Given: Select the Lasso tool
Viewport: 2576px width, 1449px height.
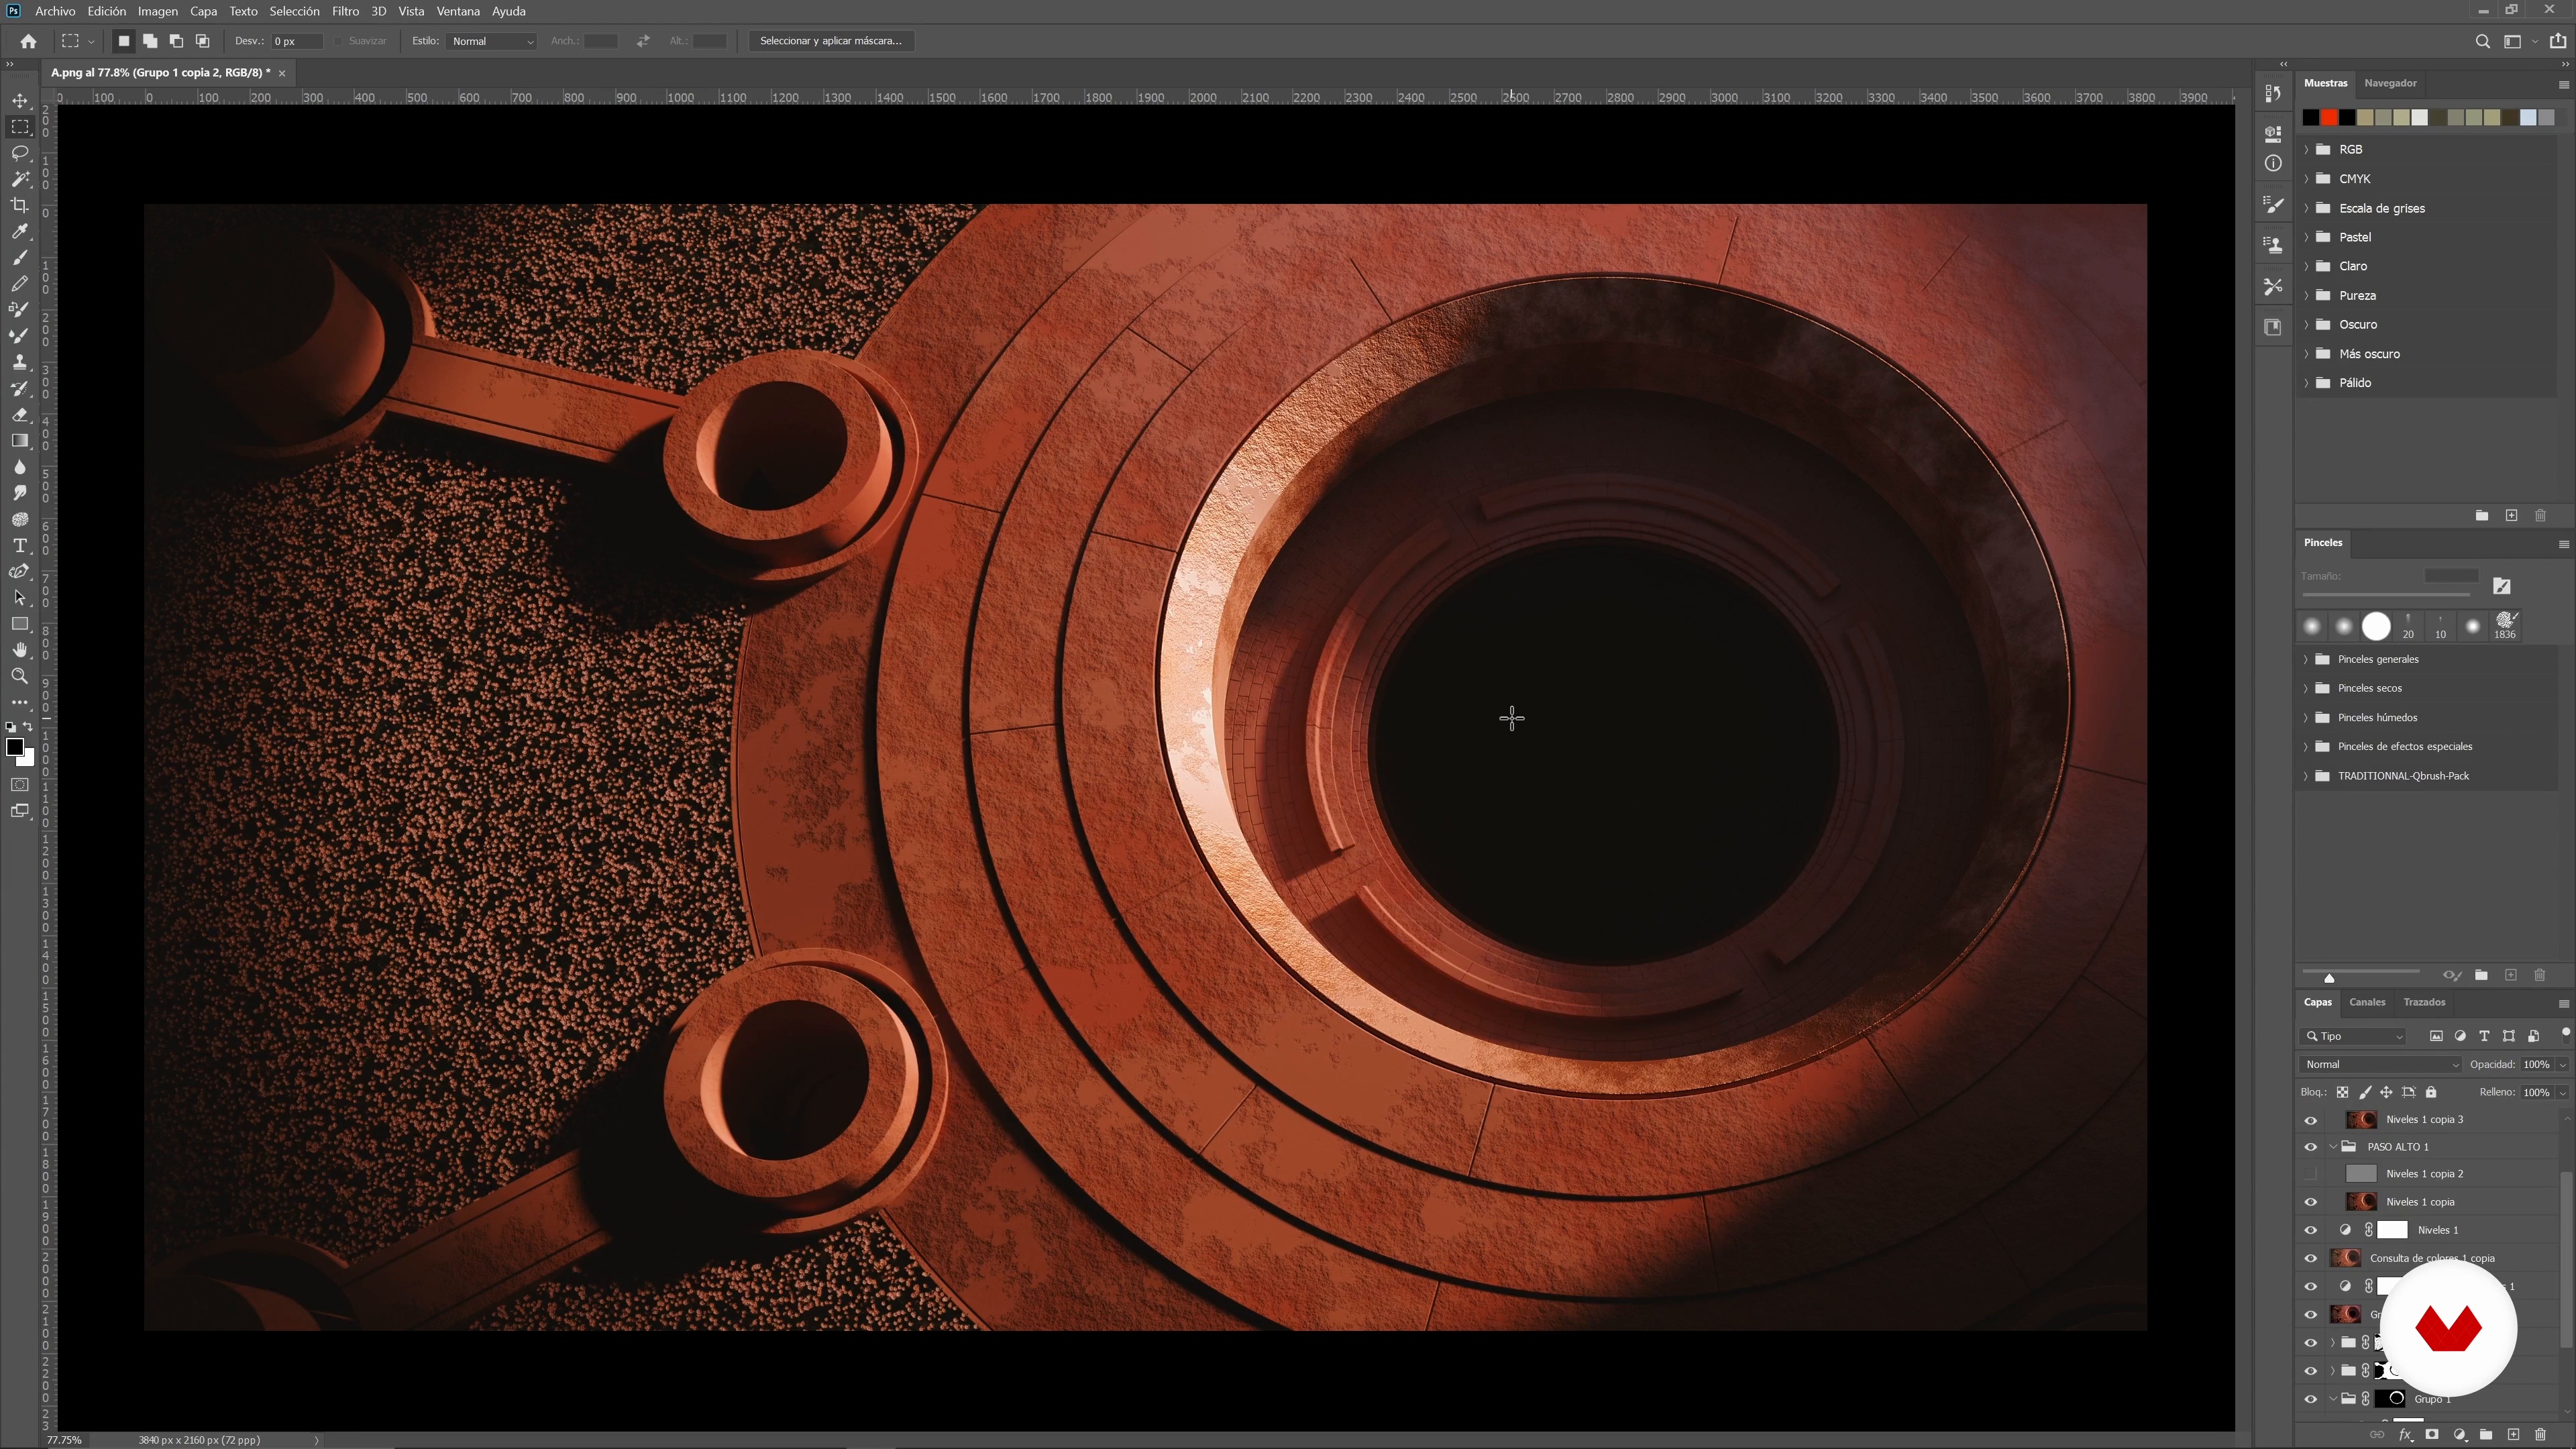Looking at the screenshot, I should tap(20, 153).
